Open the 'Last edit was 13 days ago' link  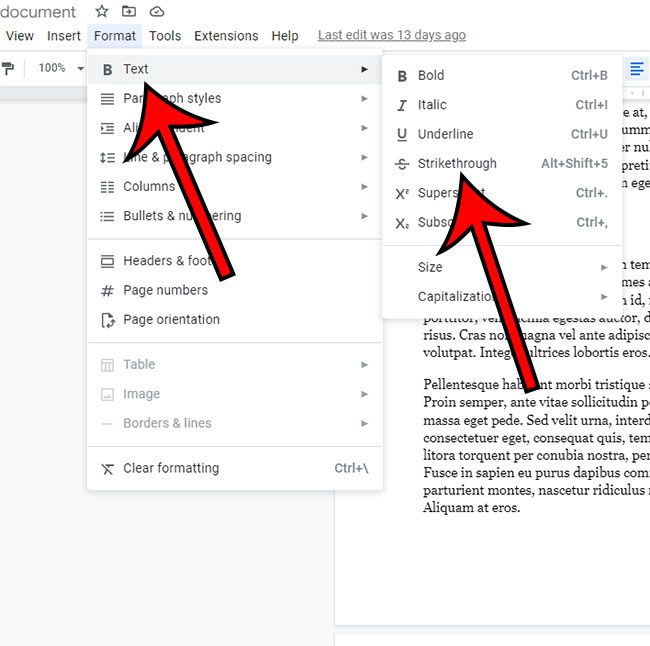pos(391,35)
